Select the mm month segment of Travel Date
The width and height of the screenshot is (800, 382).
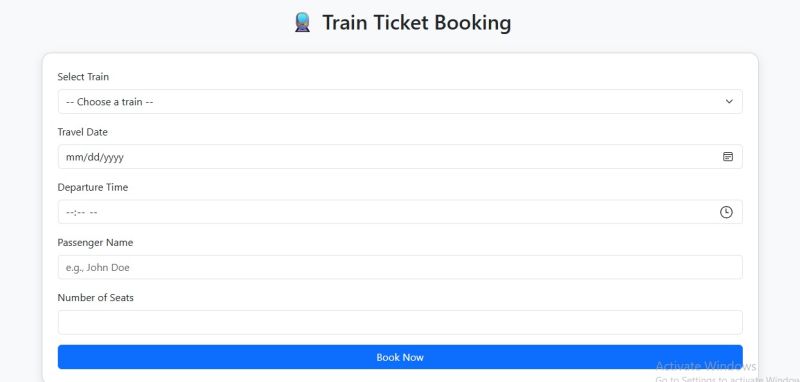pyautogui.click(x=74, y=157)
